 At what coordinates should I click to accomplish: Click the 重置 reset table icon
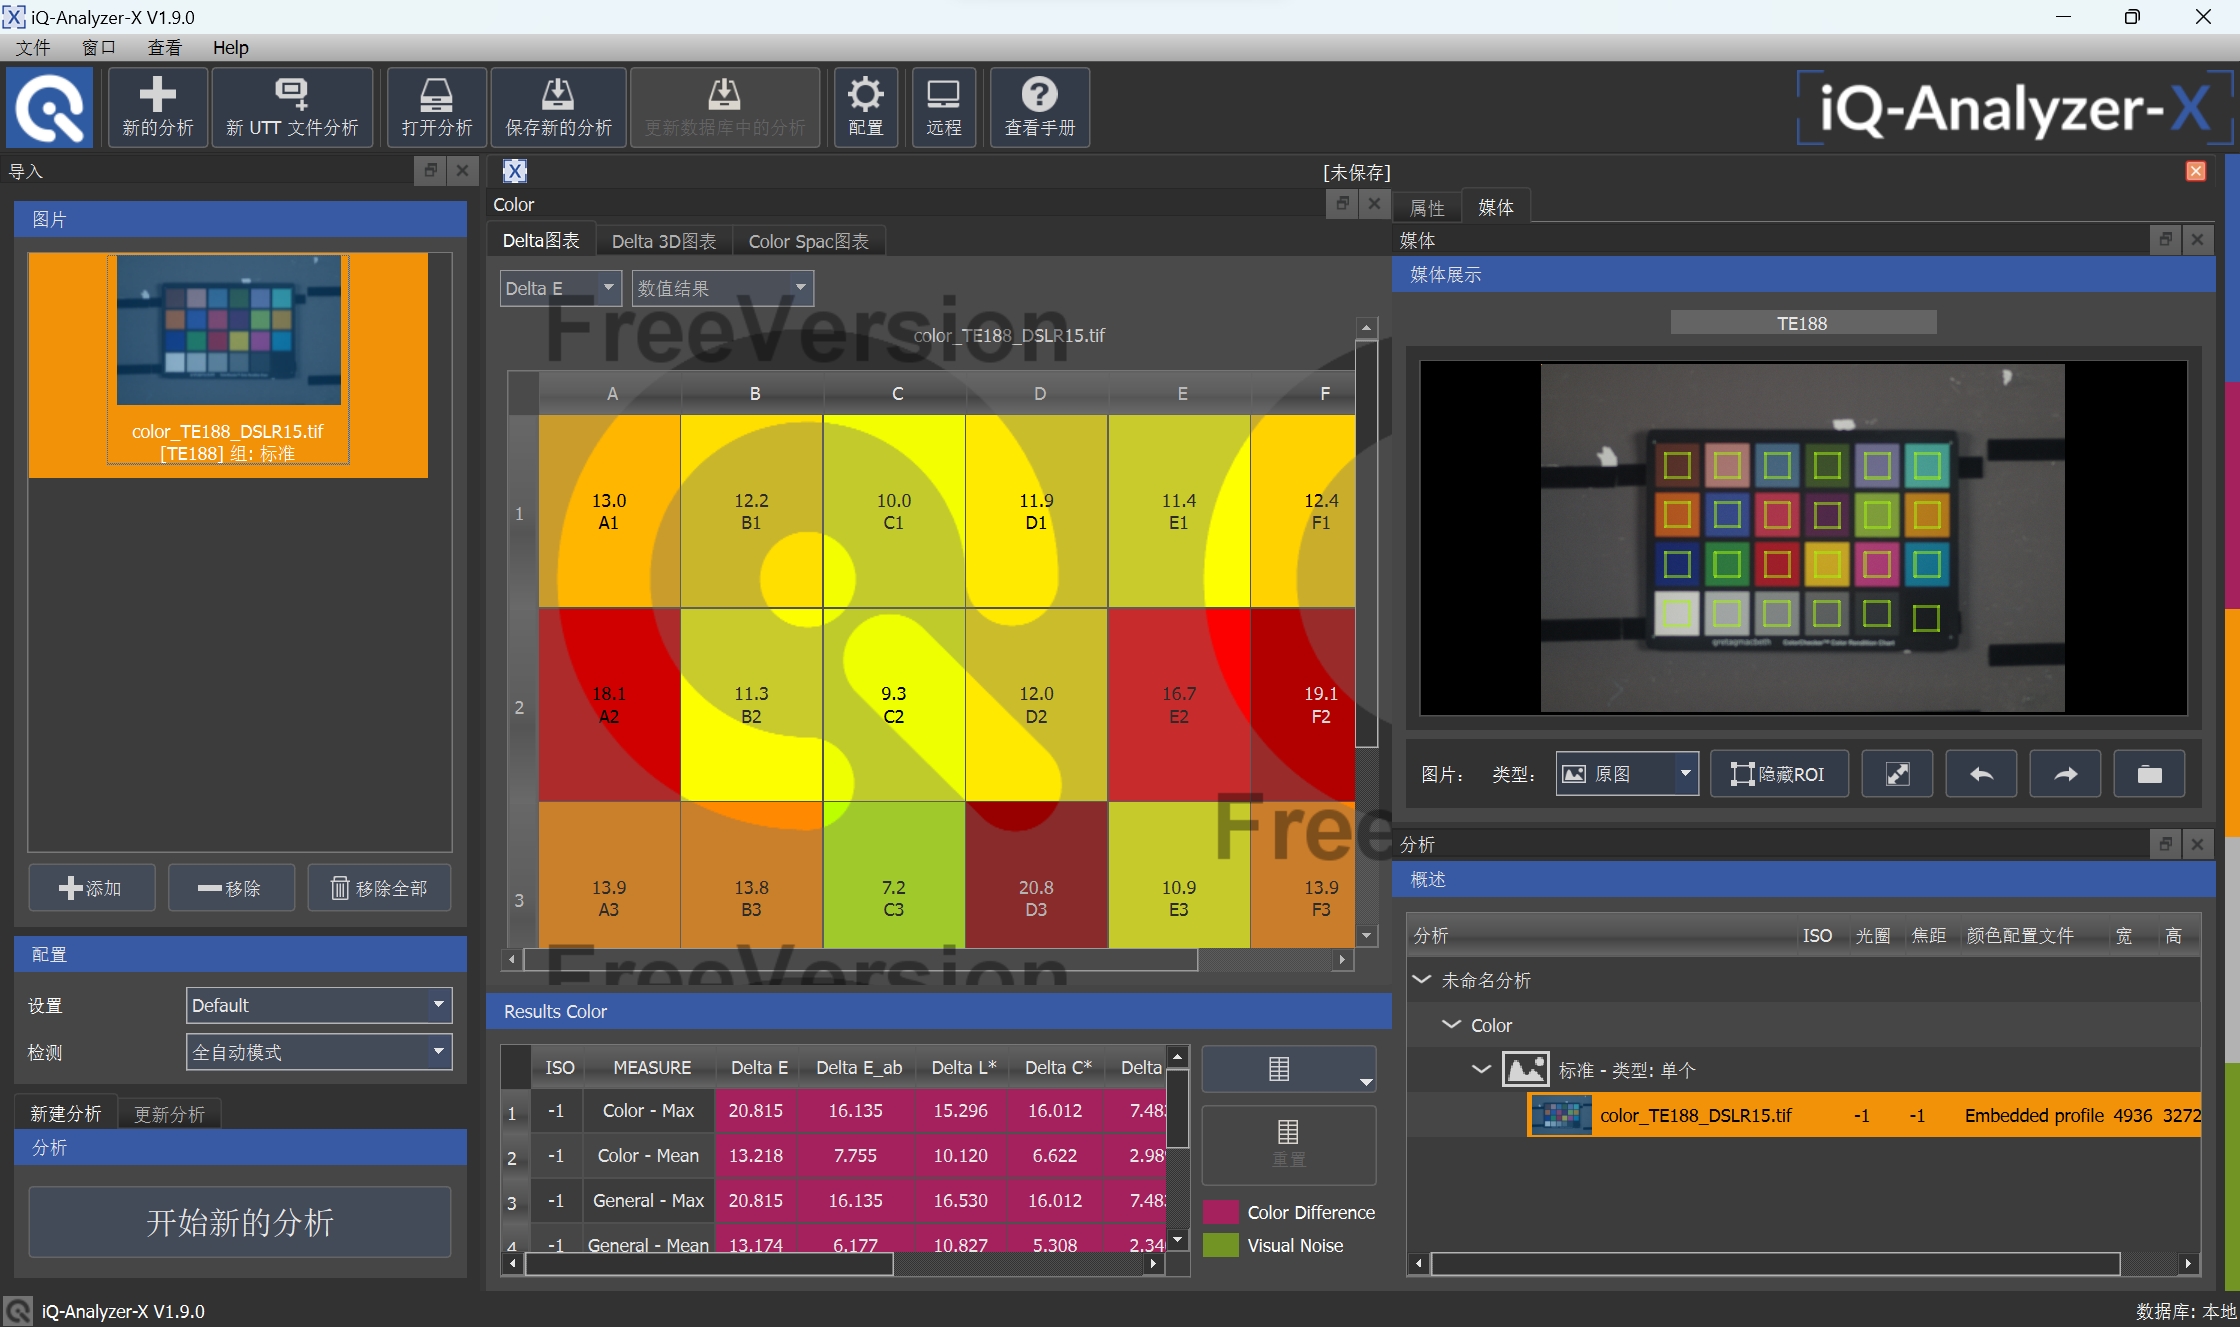point(1288,1144)
